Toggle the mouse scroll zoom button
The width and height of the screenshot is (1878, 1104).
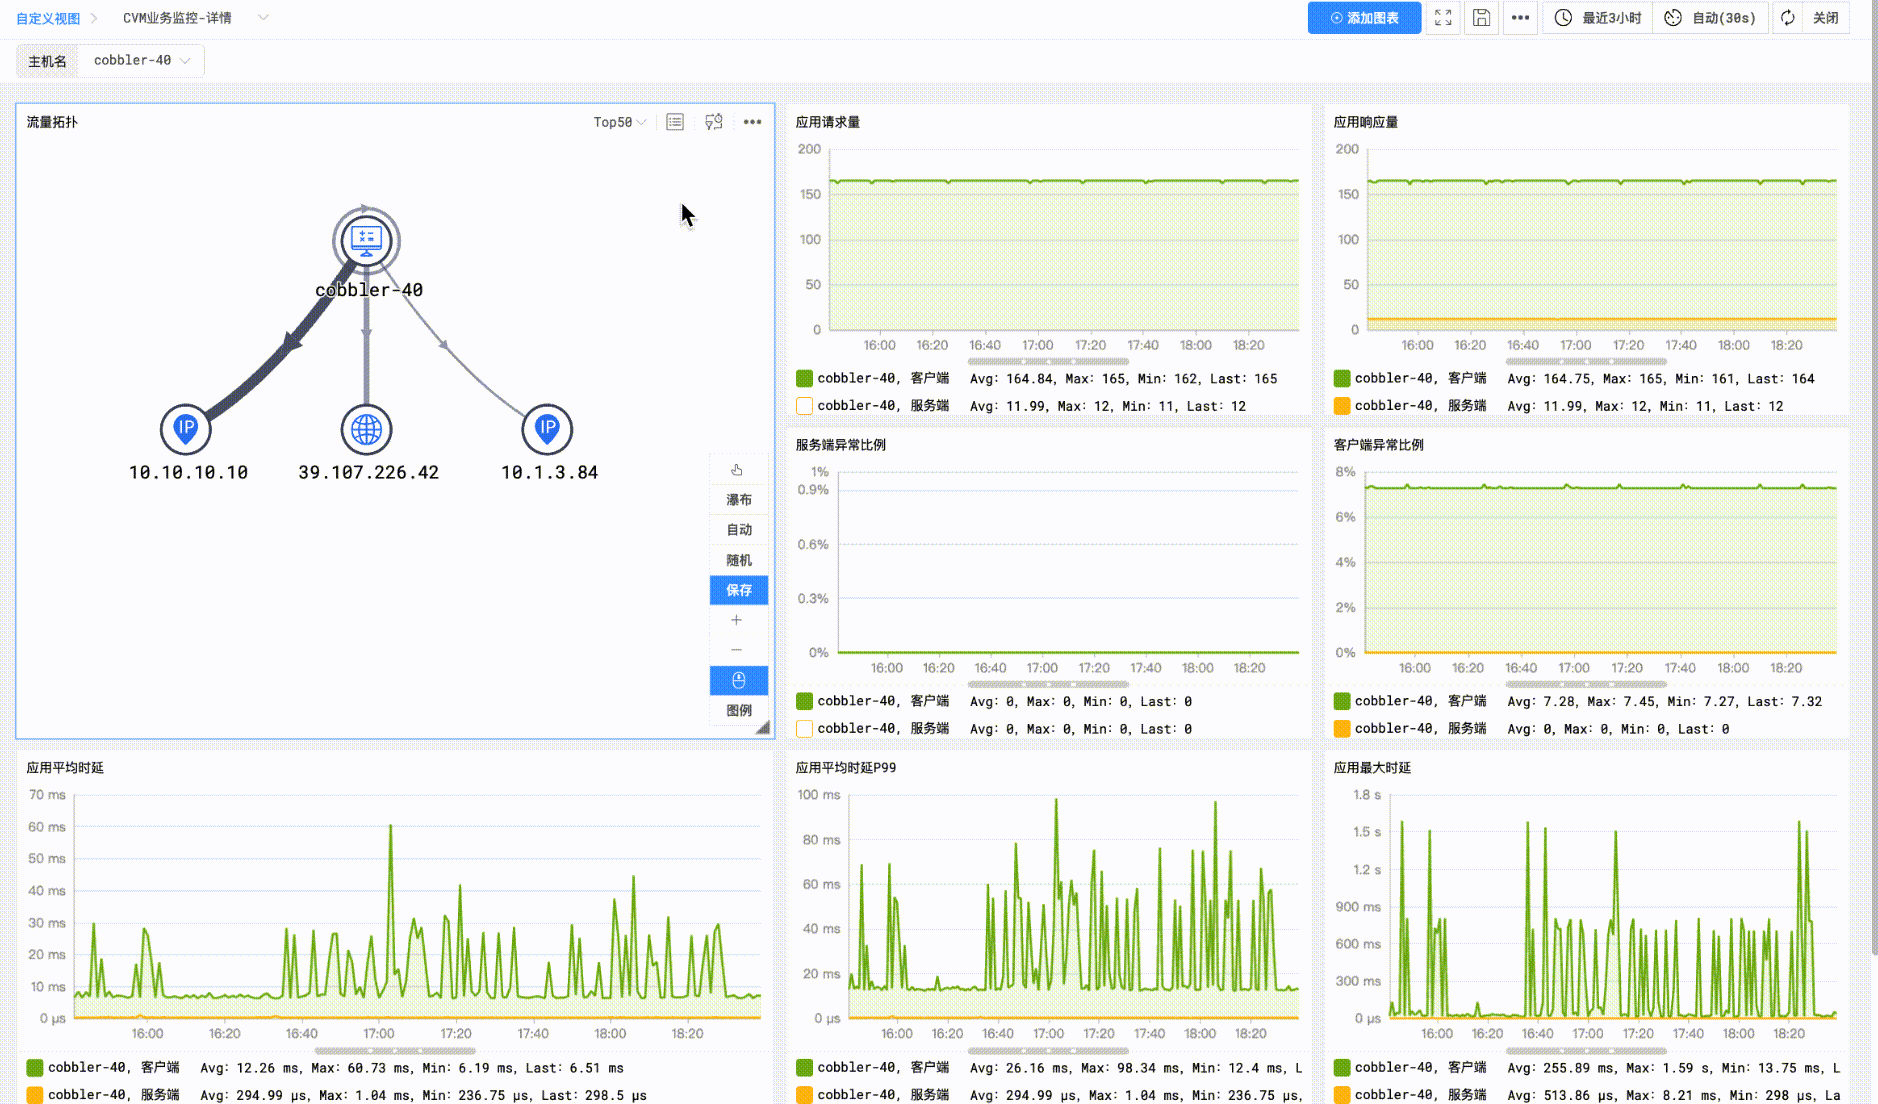(738, 681)
